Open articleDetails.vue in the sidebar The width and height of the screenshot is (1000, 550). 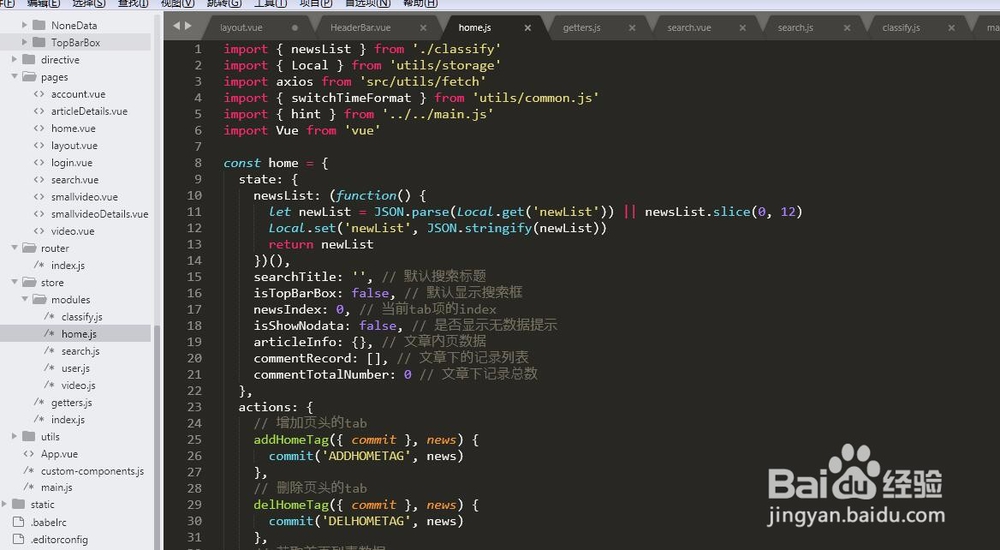(x=89, y=111)
